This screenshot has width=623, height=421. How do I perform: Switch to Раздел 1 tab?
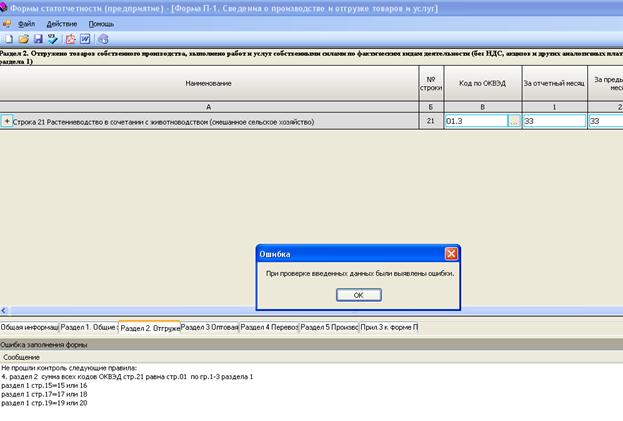(88, 327)
